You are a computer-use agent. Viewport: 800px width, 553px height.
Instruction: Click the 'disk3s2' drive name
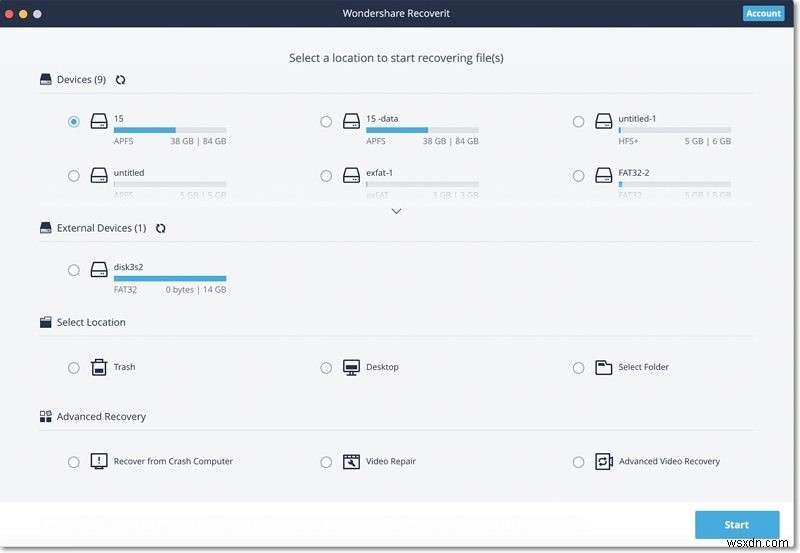click(x=129, y=267)
